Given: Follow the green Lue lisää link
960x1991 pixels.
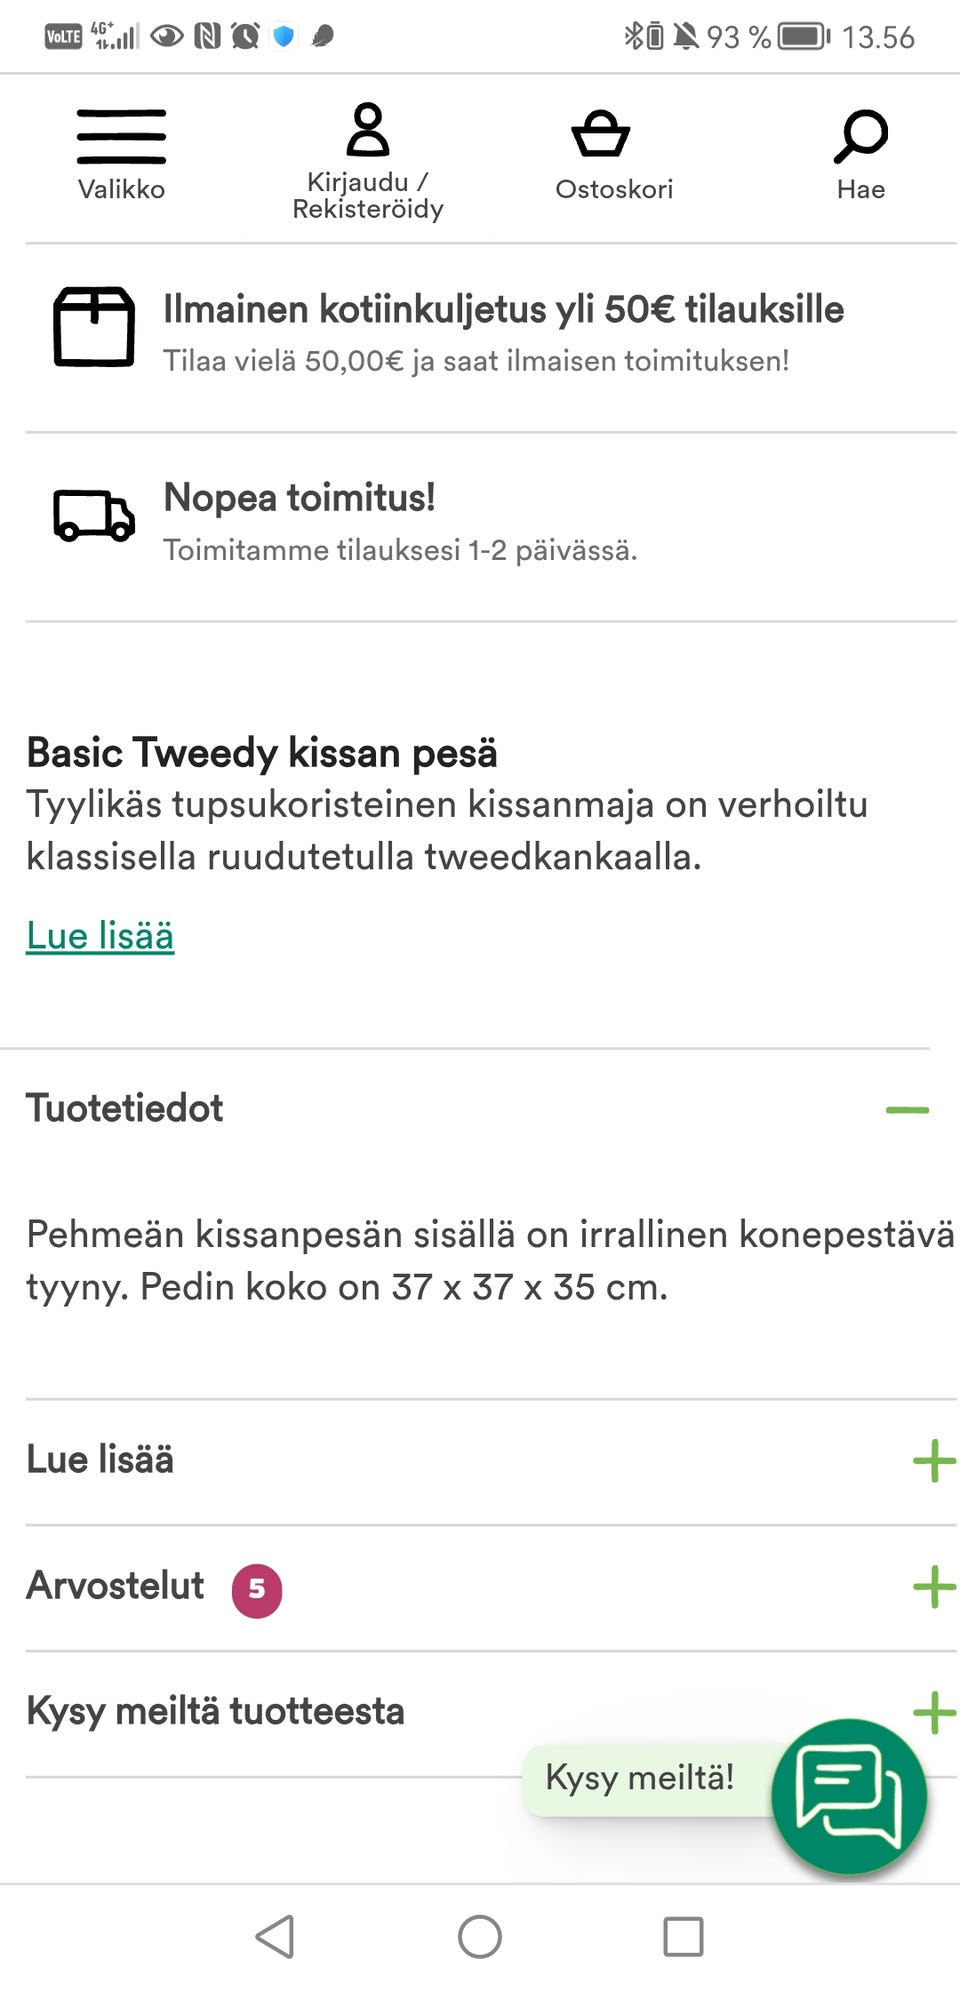Looking at the screenshot, I should coord(100,936).
